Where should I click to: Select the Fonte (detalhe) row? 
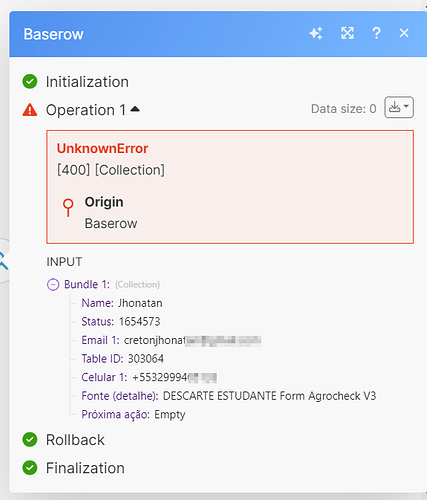coord(229,396)
